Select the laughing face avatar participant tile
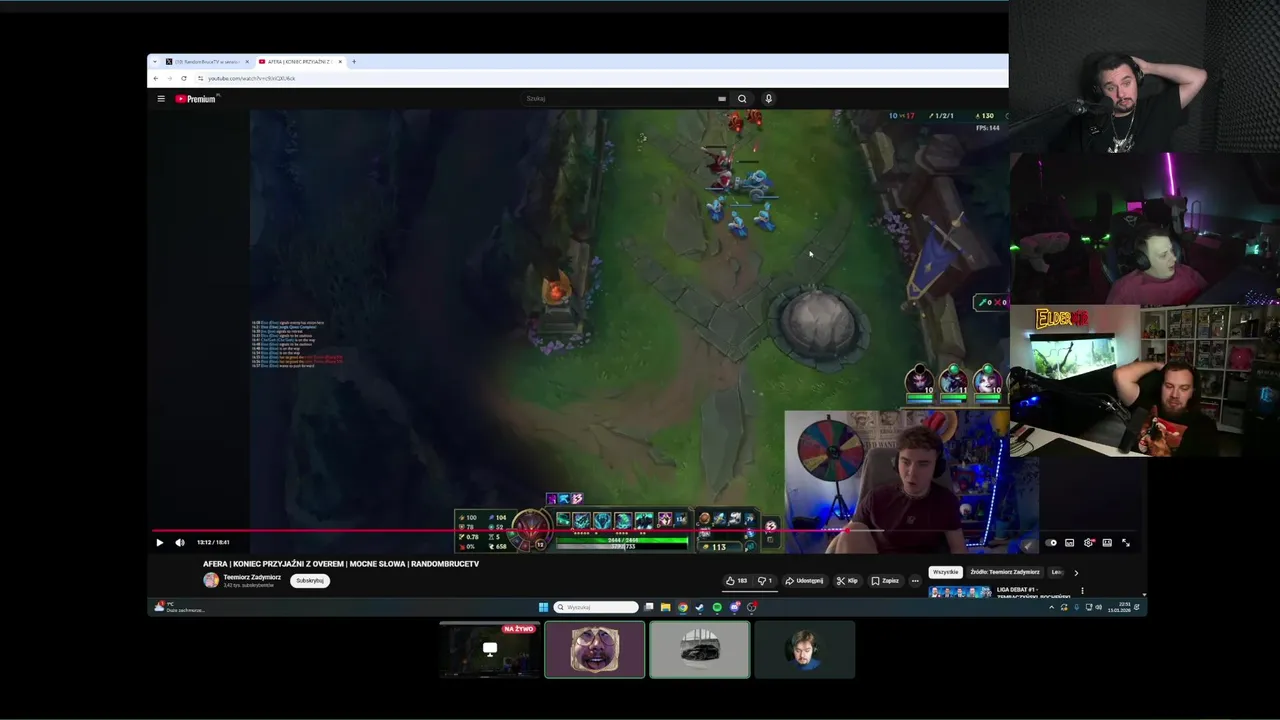 (595, 649)
